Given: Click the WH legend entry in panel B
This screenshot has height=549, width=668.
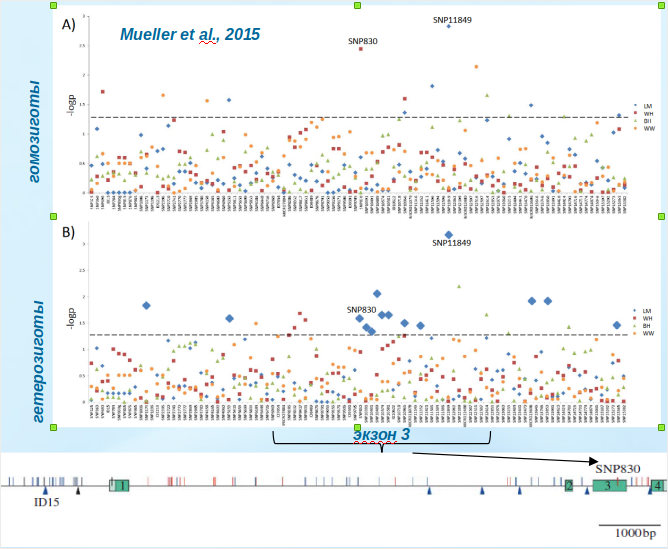Looking at the screenshot, I should coord(642,319).
